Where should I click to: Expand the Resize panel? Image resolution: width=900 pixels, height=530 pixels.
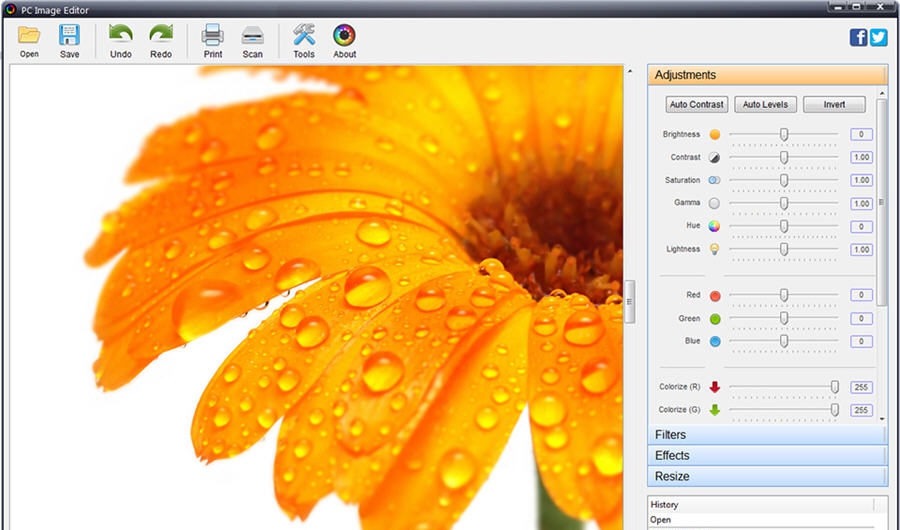click(767, 477)
